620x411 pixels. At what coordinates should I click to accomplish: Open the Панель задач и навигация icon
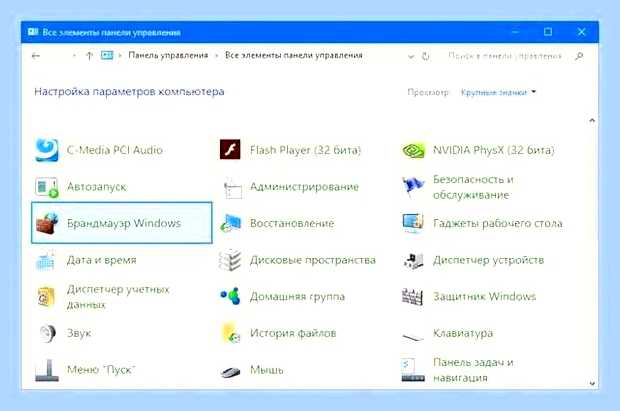coord(413,370)
